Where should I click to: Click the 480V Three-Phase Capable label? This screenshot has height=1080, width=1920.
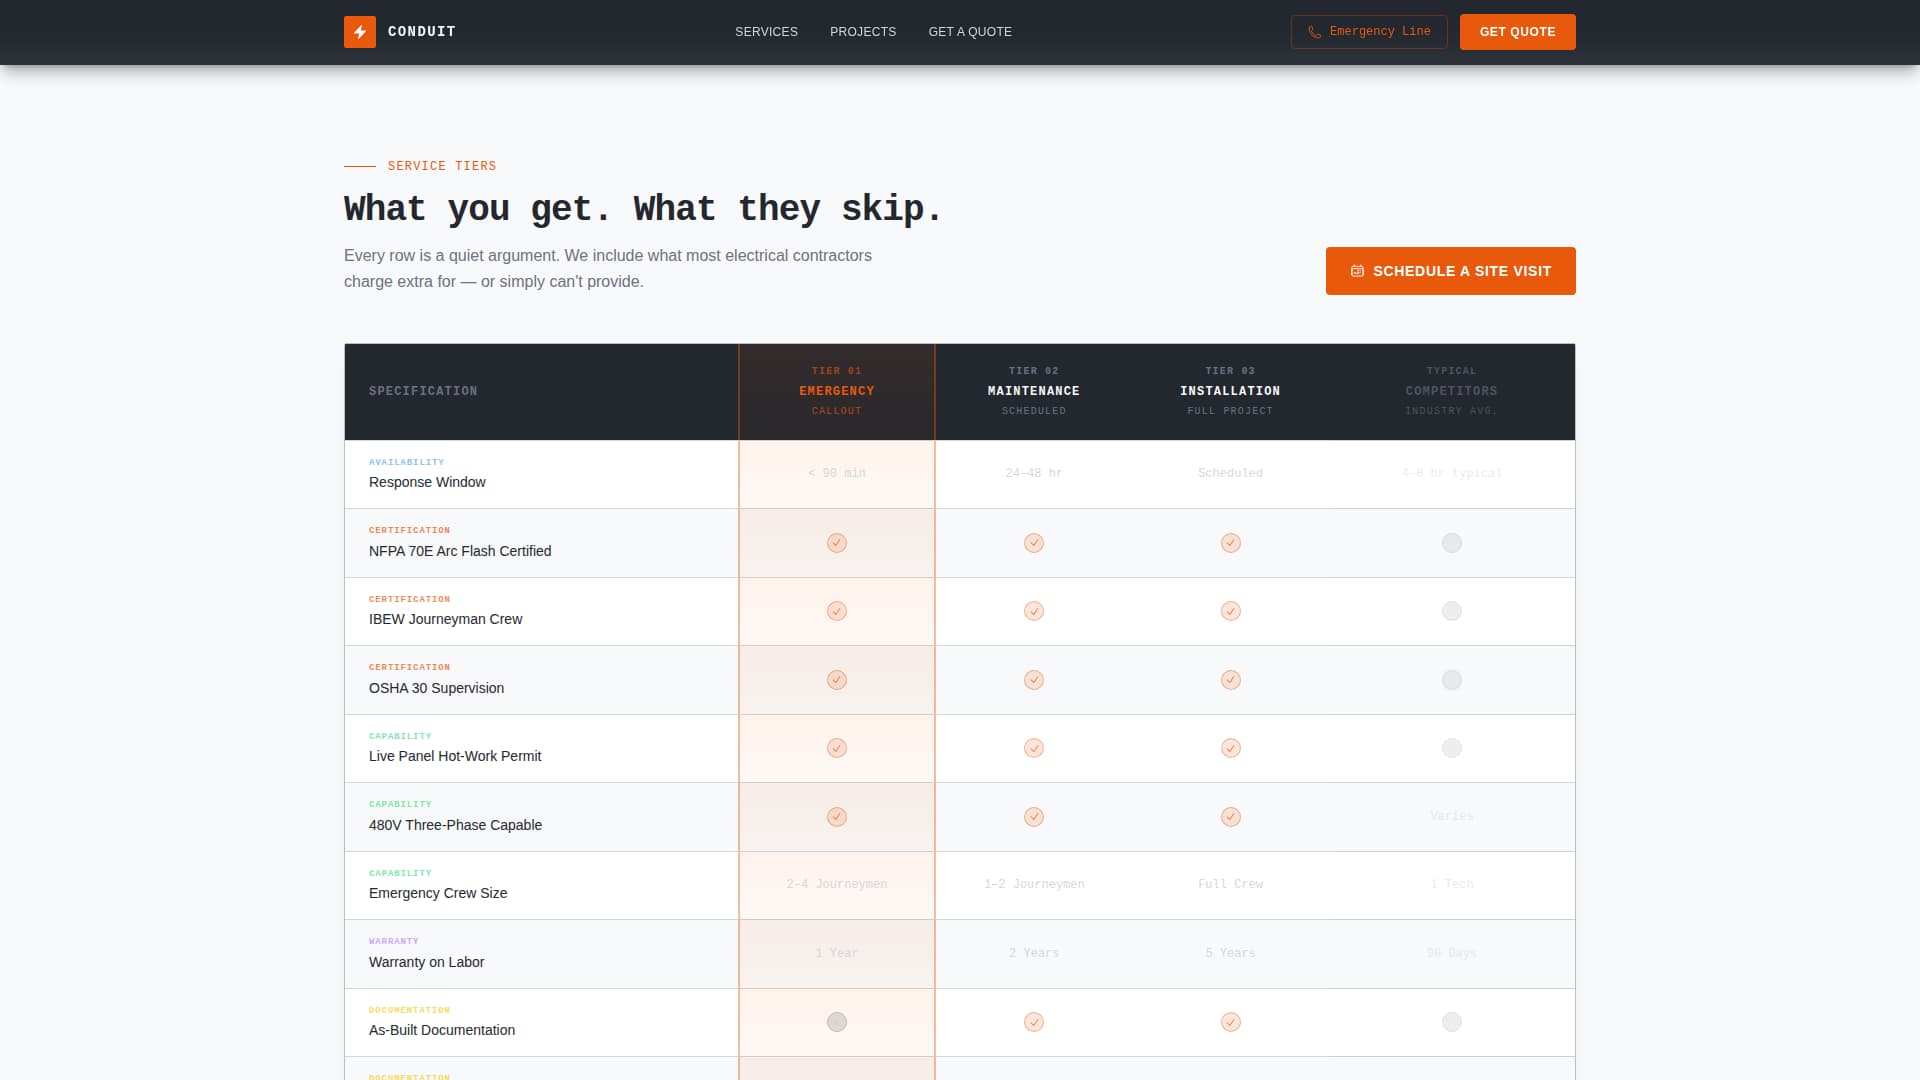tap(455, 825)
